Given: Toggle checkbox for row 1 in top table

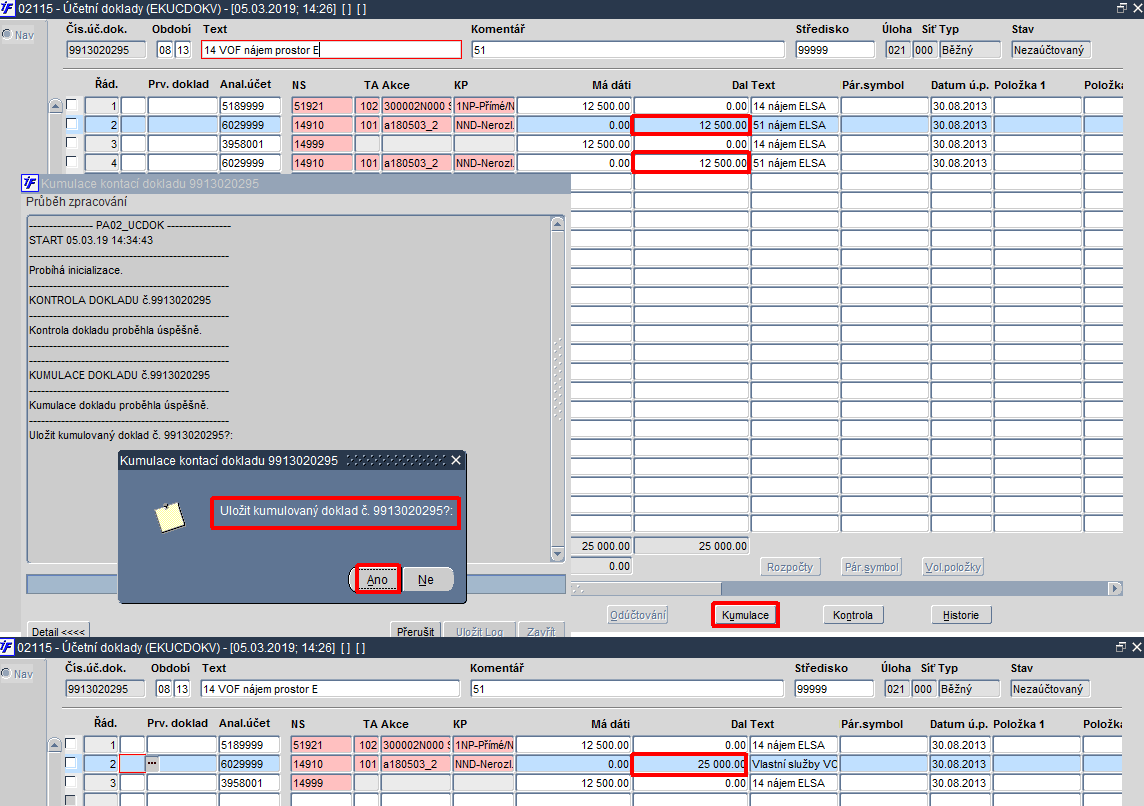Looking at the screenshot, I should click(x=72, y=105).
